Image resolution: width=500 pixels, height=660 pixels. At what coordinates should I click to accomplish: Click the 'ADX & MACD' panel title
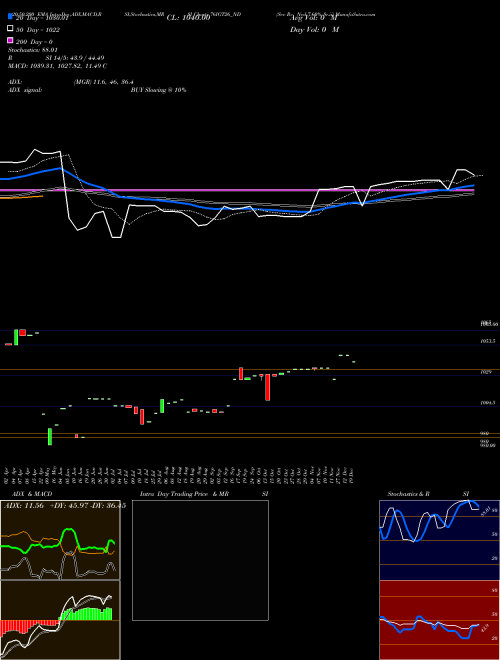coord(32,493)
